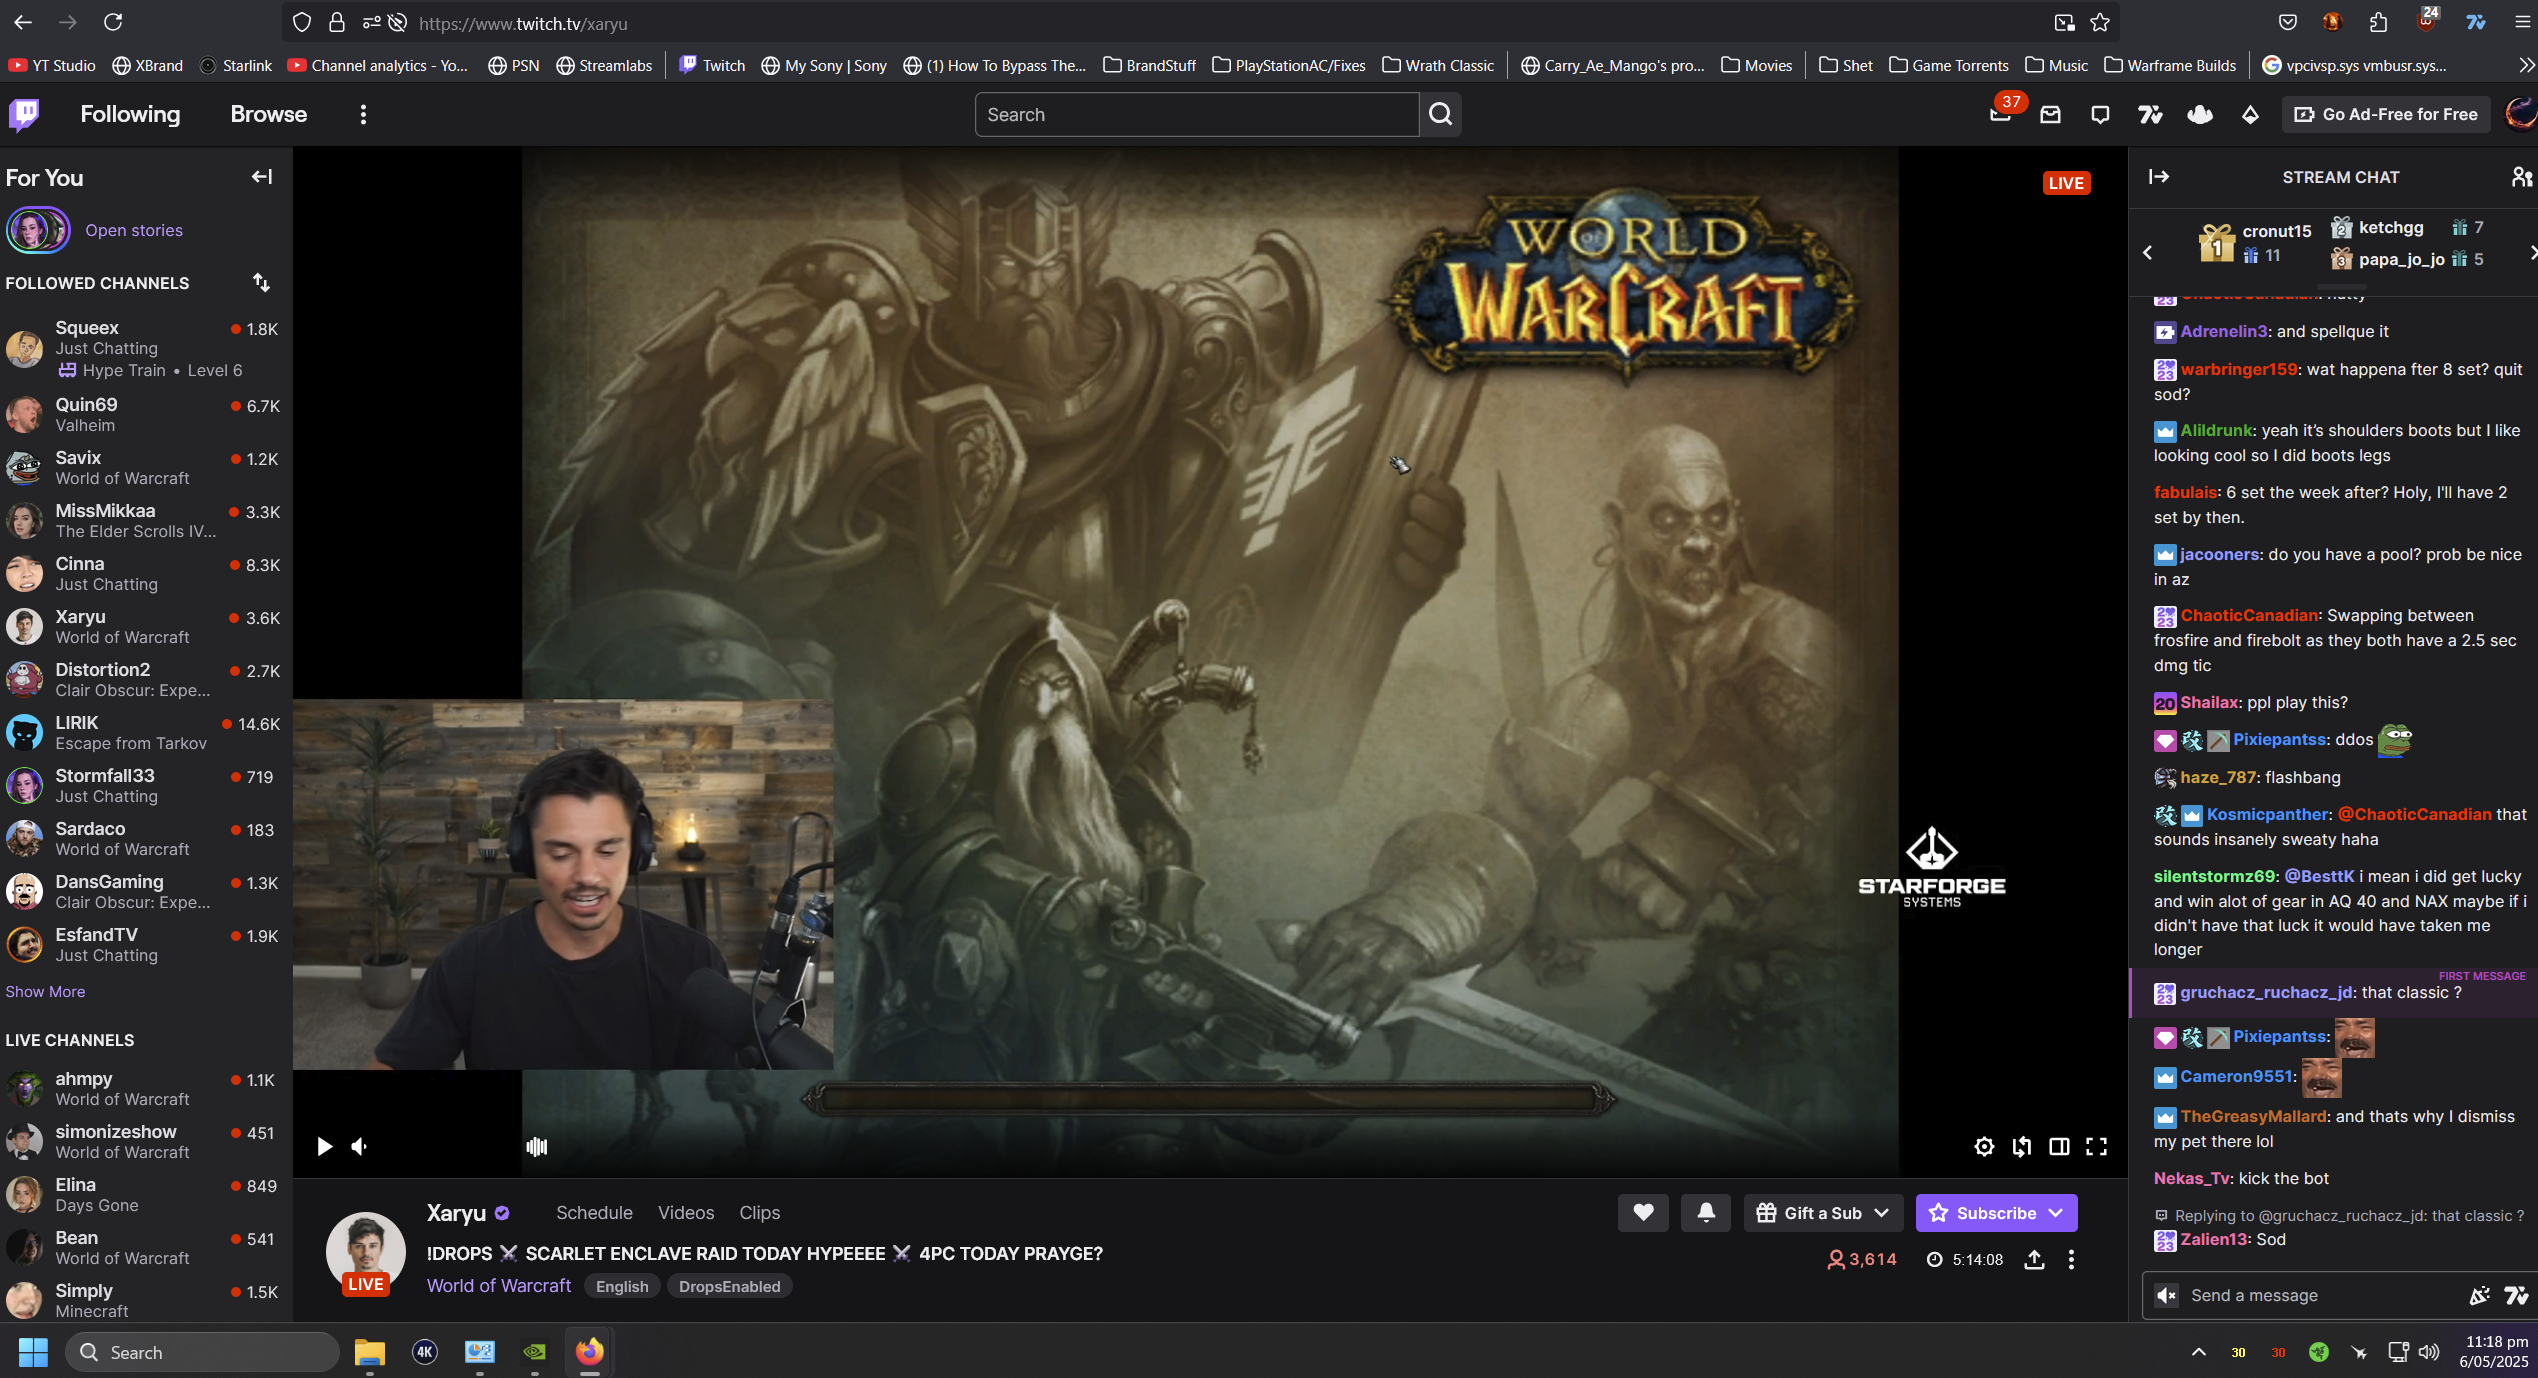Image resolution: width=2538 pixels, height=1378 pixels.
Task: Click the chat input left icon
Action: [2167, 1296]
